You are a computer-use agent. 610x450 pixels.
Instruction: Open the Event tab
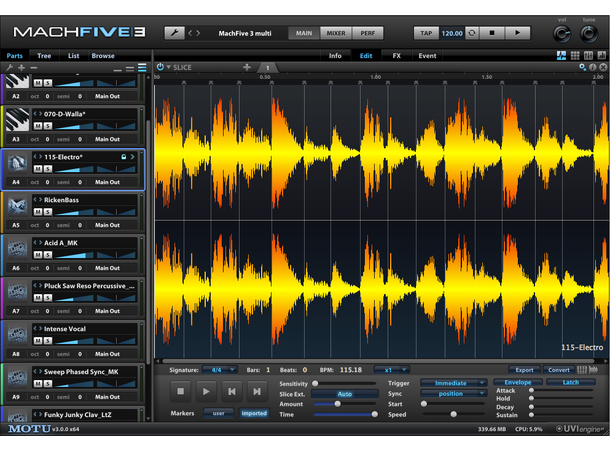427,56
